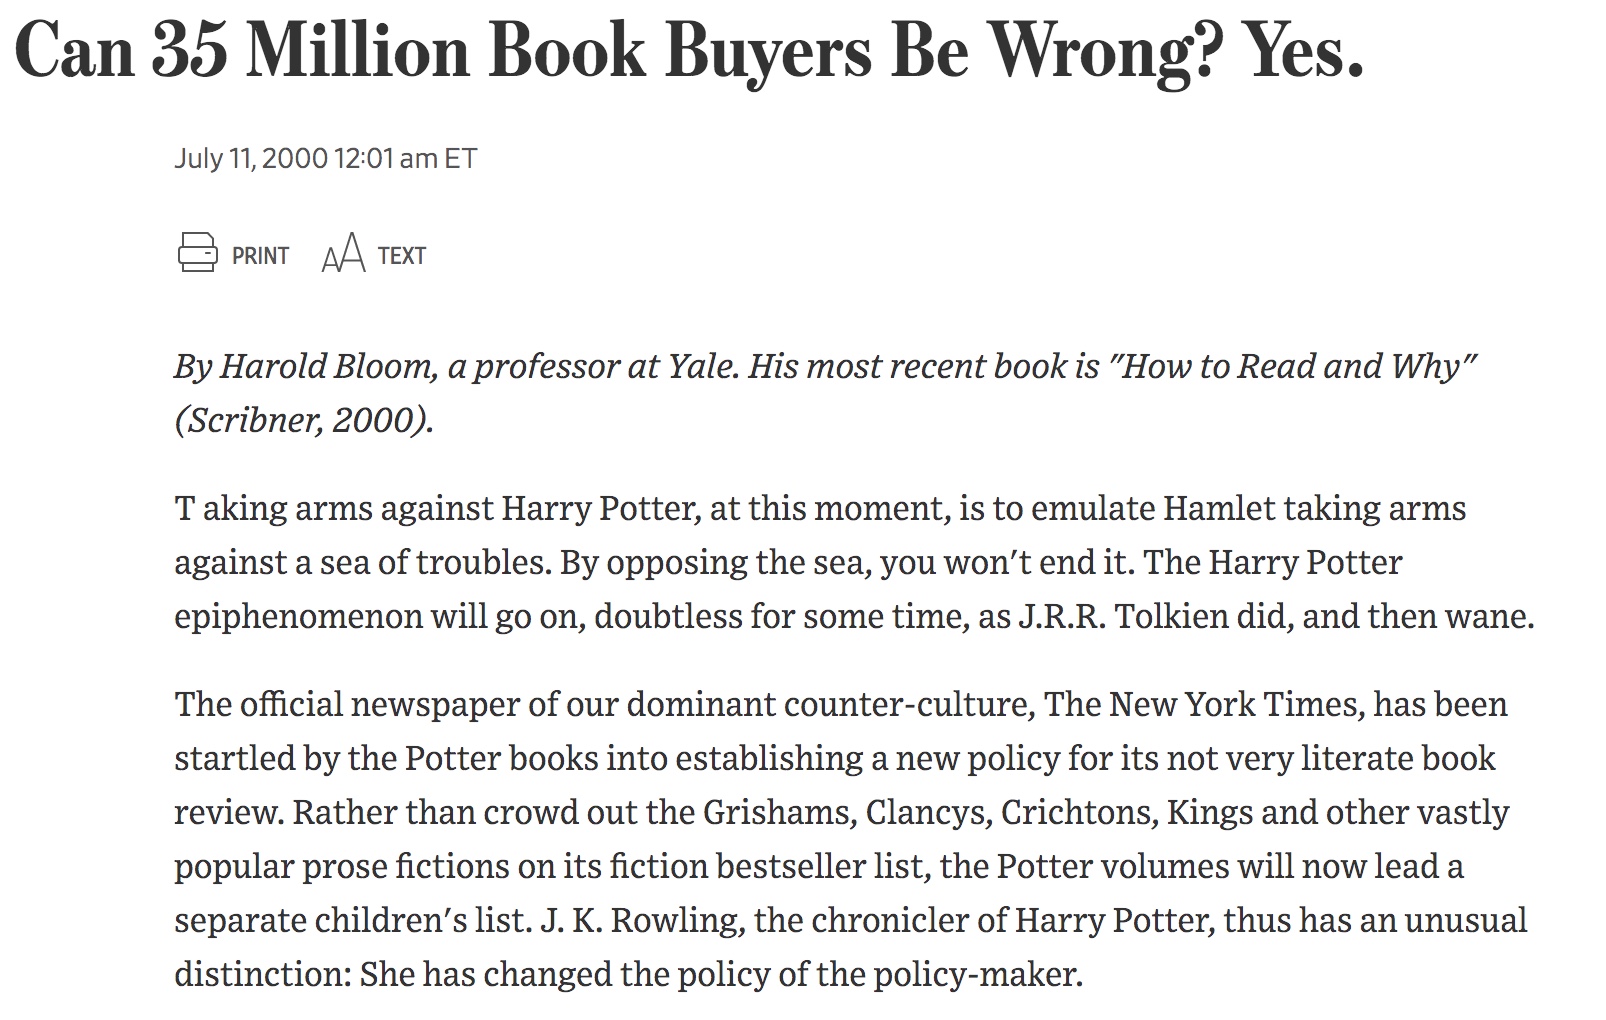
Task: Click the printer icon
Action: 197,252
